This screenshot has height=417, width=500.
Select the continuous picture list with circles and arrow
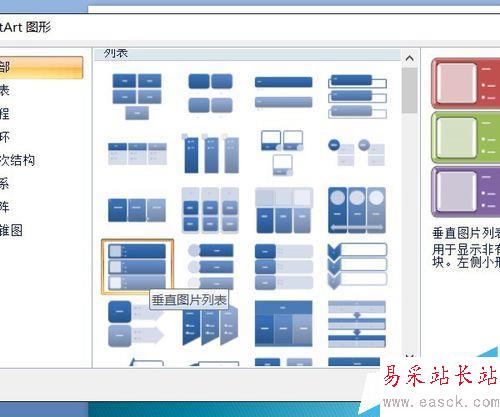click(357, 210)
